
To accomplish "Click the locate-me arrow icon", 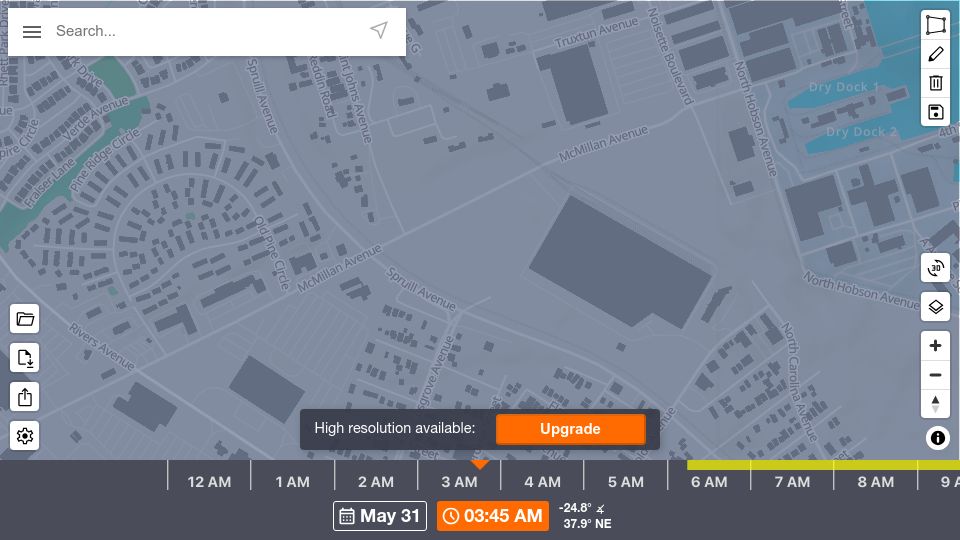I will (x=379, y=30).
